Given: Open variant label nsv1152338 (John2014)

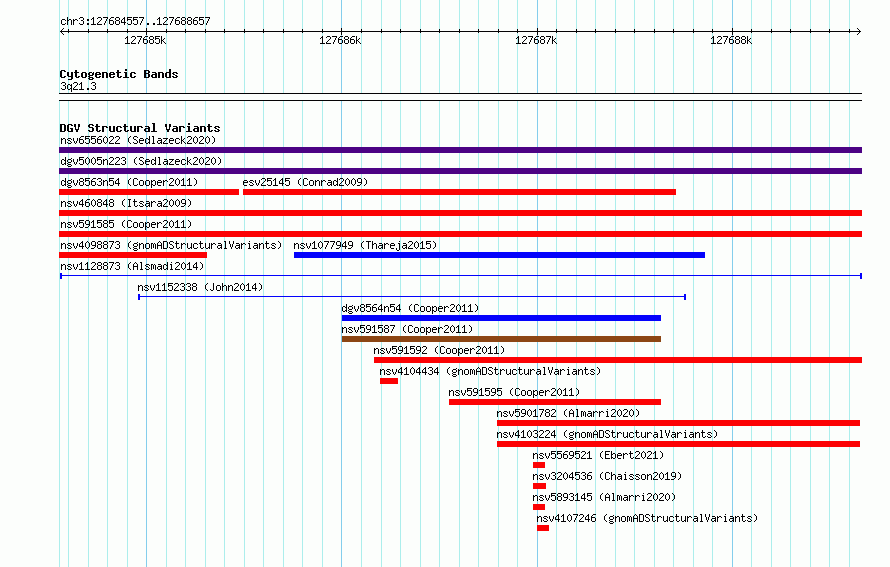Looking at the screenshot, I should (200, 287).
